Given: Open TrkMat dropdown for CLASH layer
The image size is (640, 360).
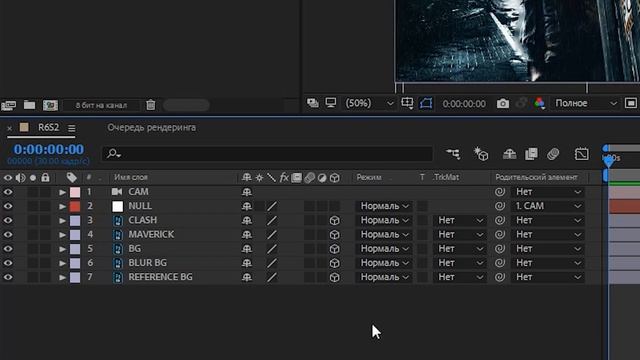Looking at the screenshot, I should [460, 220].
